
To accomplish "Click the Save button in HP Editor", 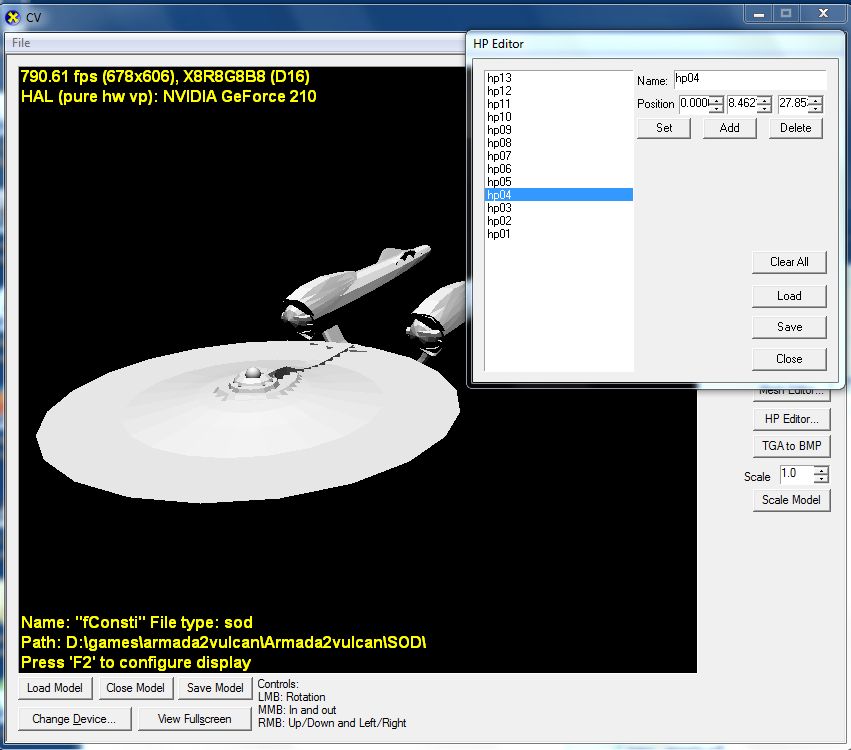I will [789, 327].
